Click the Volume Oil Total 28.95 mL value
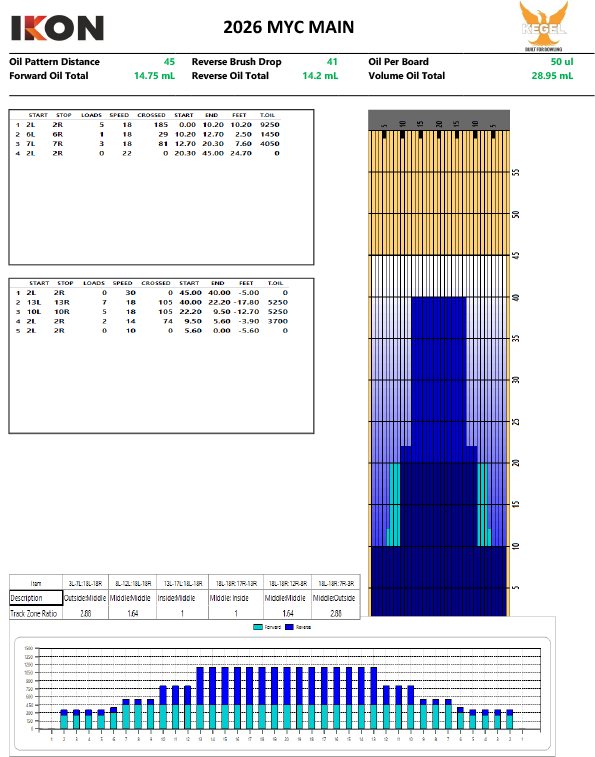 [552, 76]
